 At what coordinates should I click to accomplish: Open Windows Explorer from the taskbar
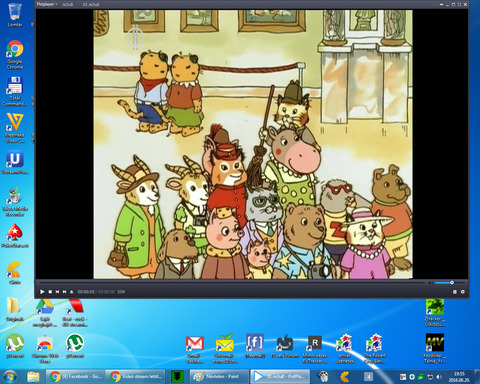(x=33, y=377)
